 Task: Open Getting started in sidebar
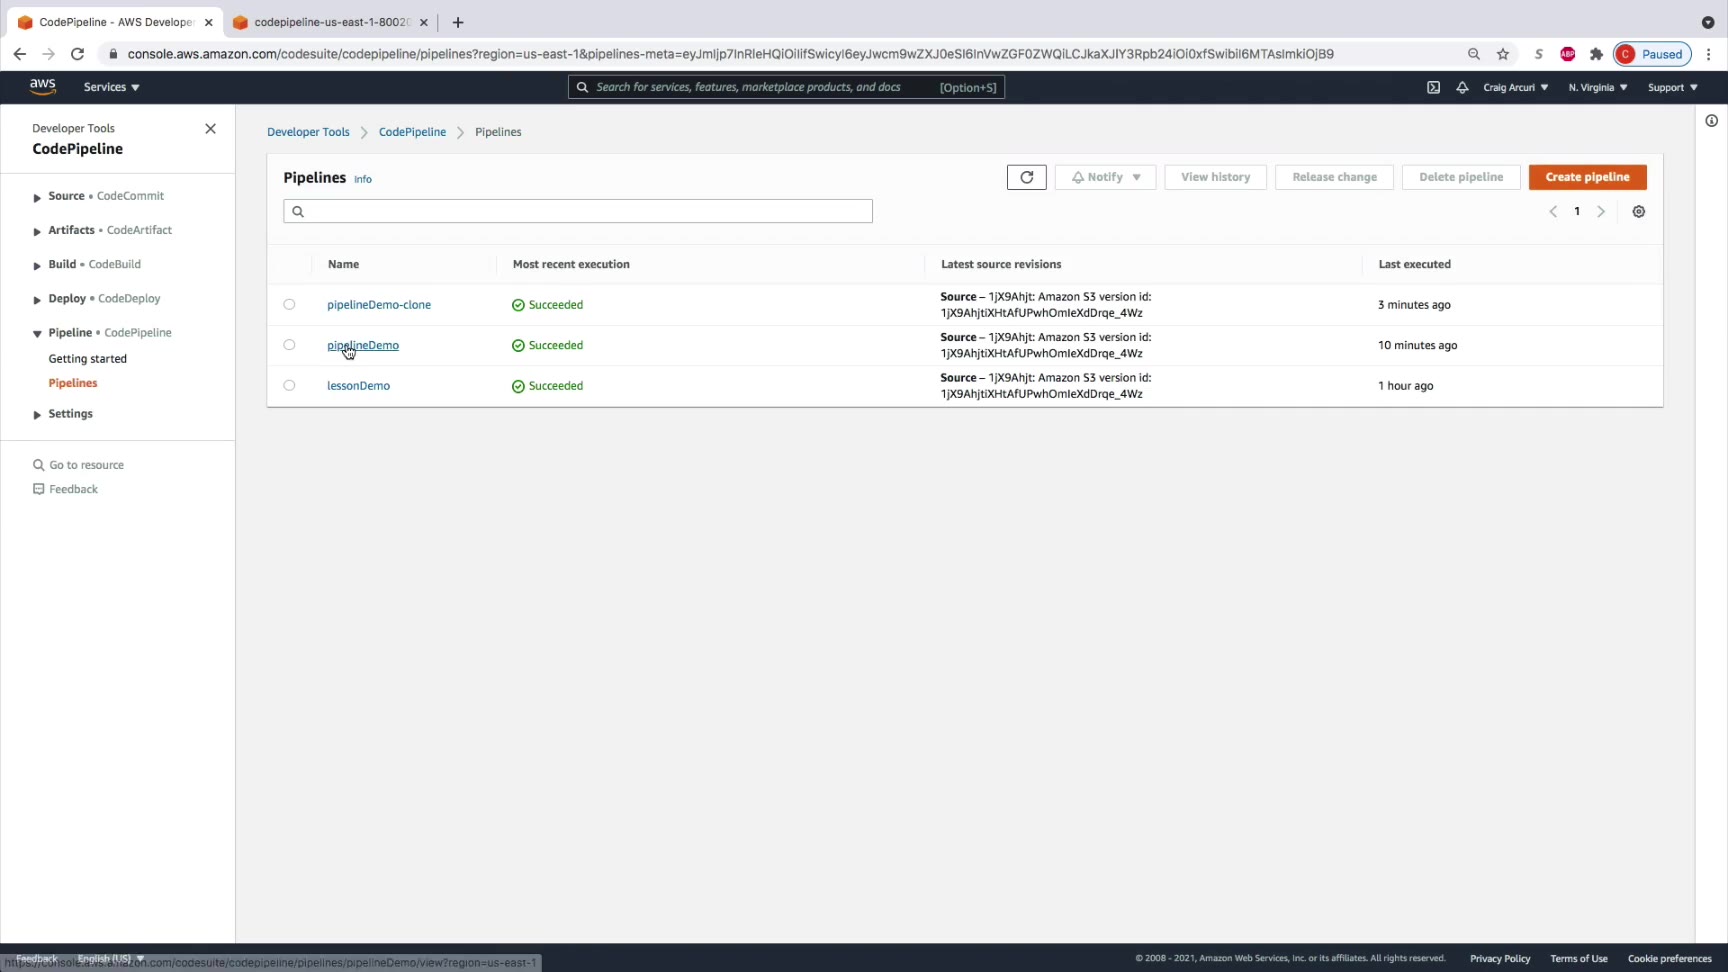tap(88, 359)
